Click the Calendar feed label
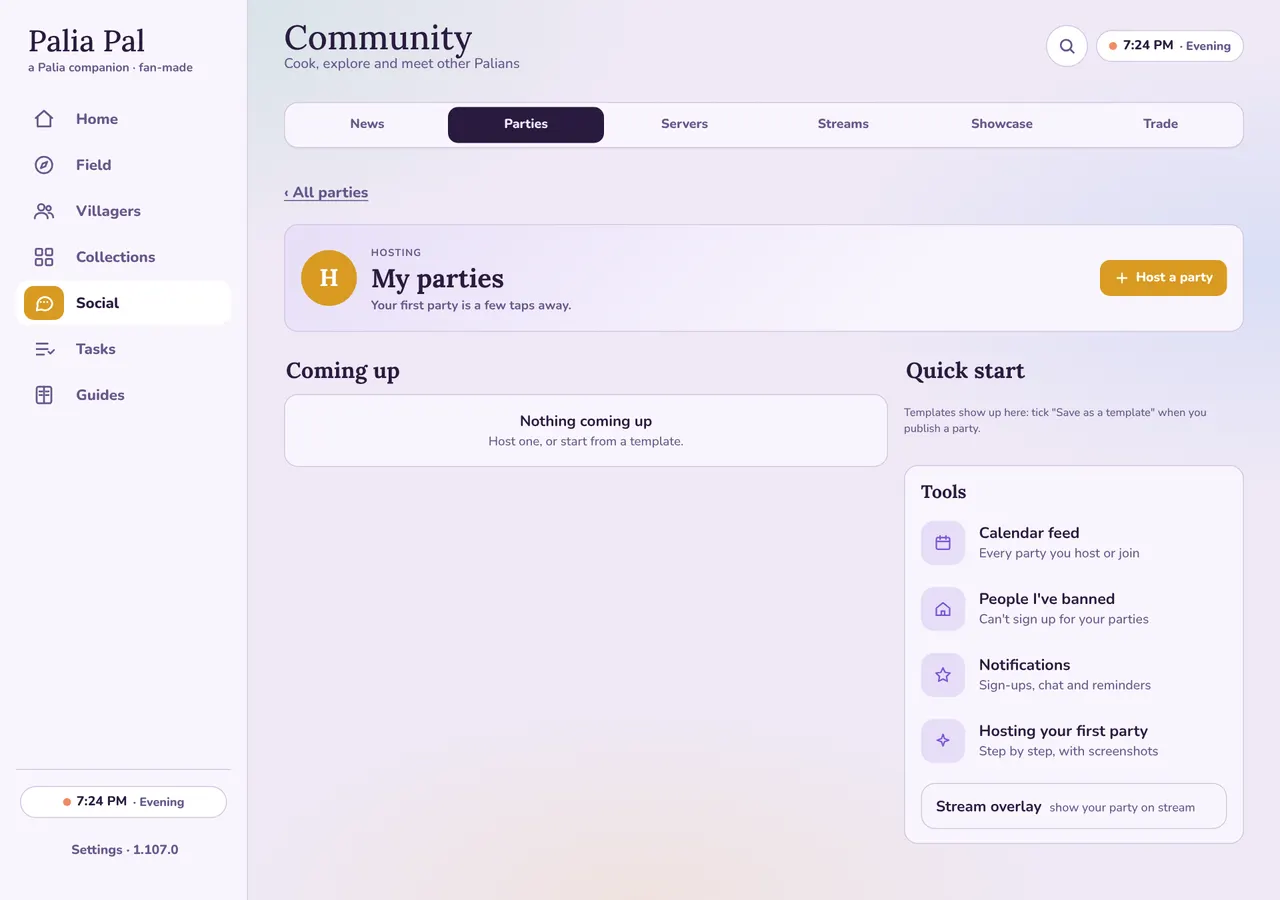The image size is (1280, 900). [1029, 533]
